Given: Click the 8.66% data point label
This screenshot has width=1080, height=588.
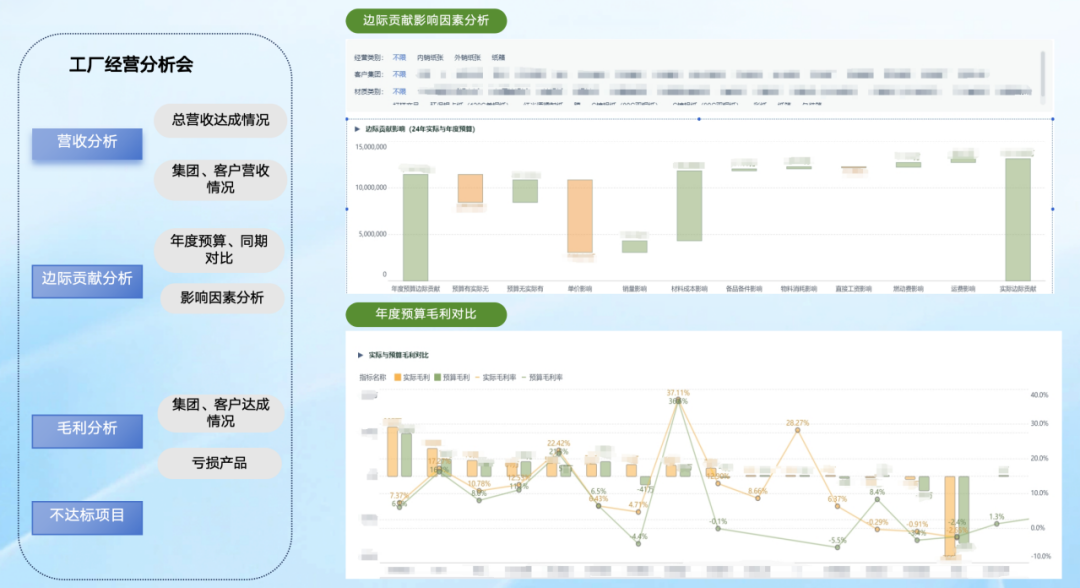Looking at the screenshot, I should 758,491.
